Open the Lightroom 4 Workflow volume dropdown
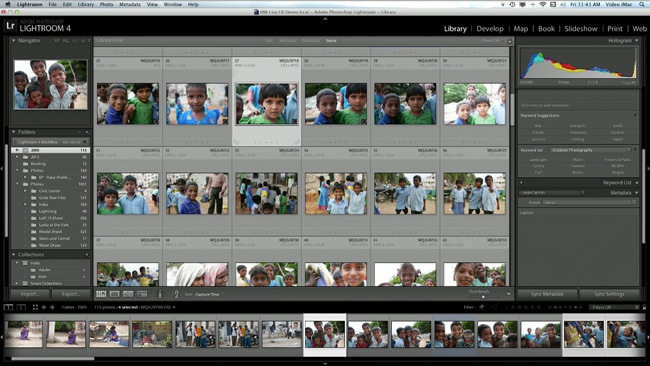Screen dimensions: 650x366 click(50, 142)
